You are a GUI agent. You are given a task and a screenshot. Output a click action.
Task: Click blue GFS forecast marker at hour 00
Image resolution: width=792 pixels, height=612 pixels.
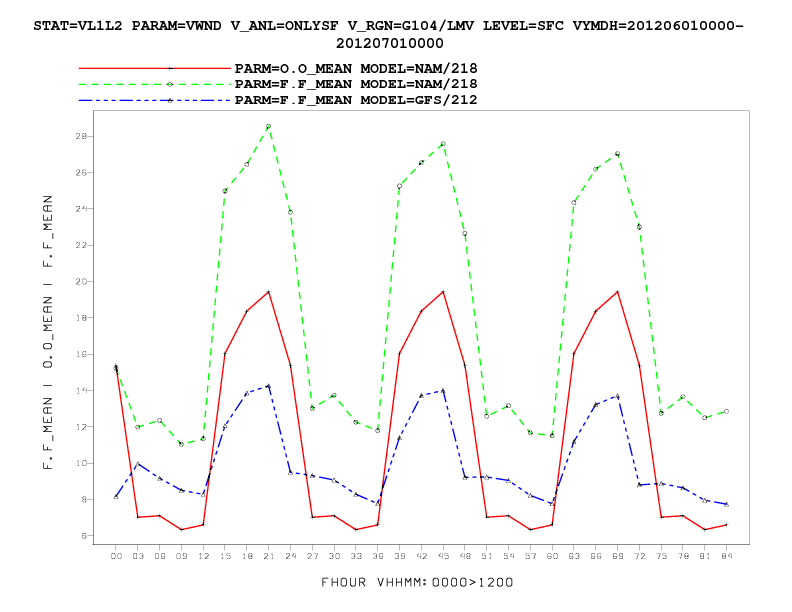tap(116, 497)
